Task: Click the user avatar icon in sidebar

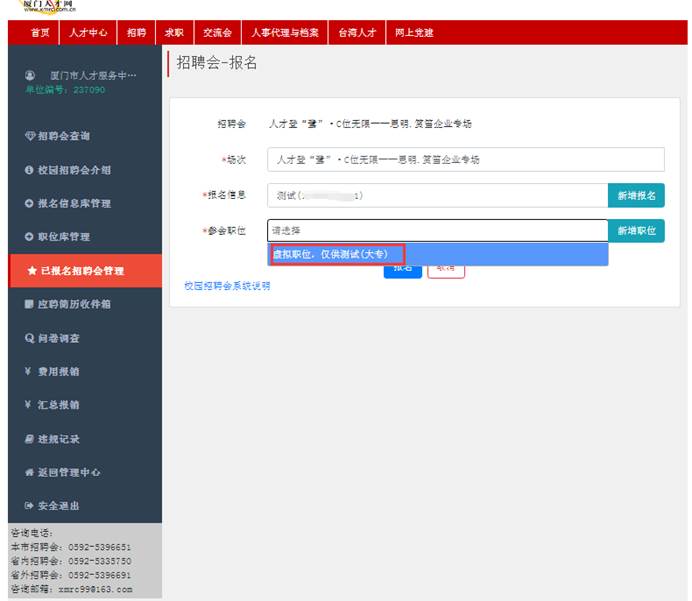Action: click(x=29, y=76)
